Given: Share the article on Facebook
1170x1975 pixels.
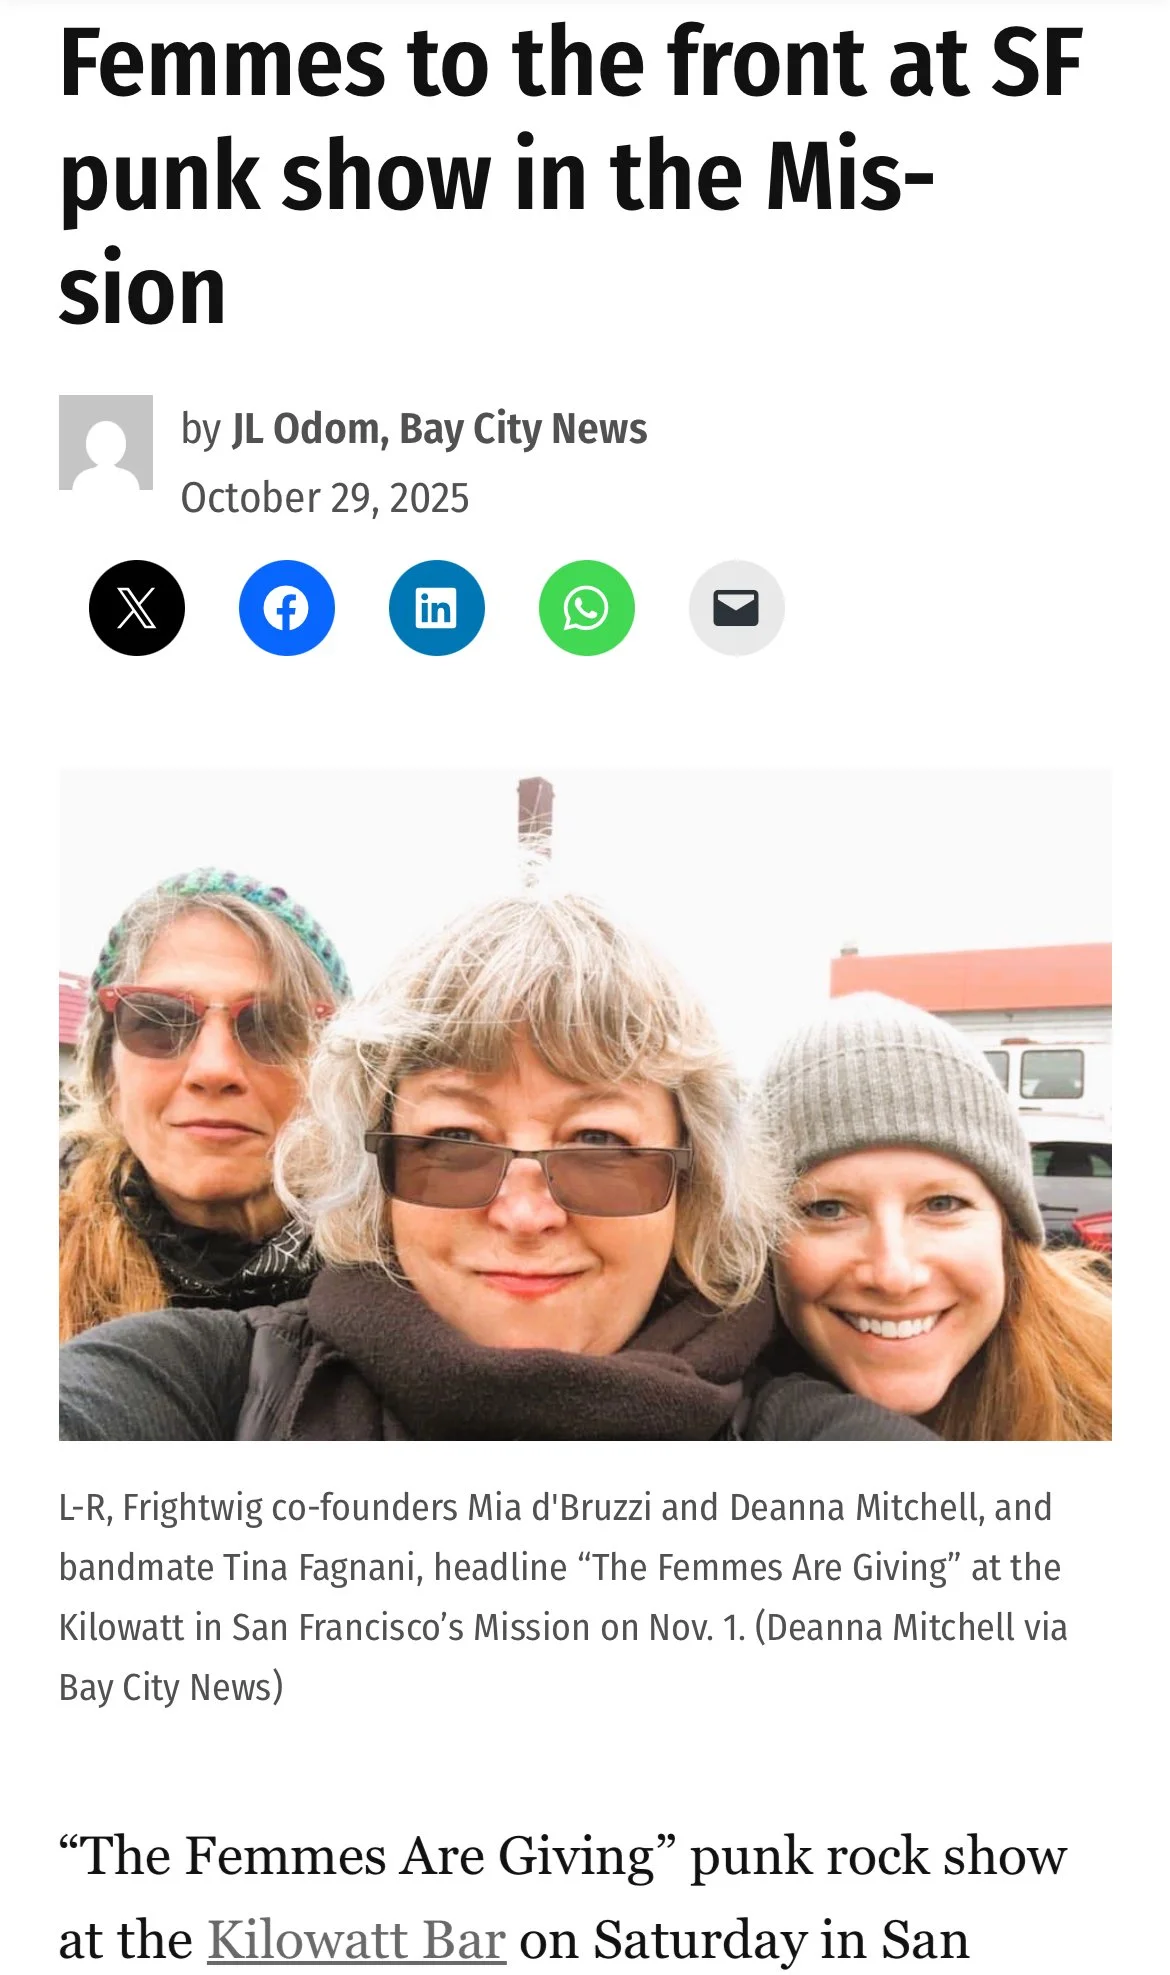Looking at the screenshot, I should click(287, 608).
